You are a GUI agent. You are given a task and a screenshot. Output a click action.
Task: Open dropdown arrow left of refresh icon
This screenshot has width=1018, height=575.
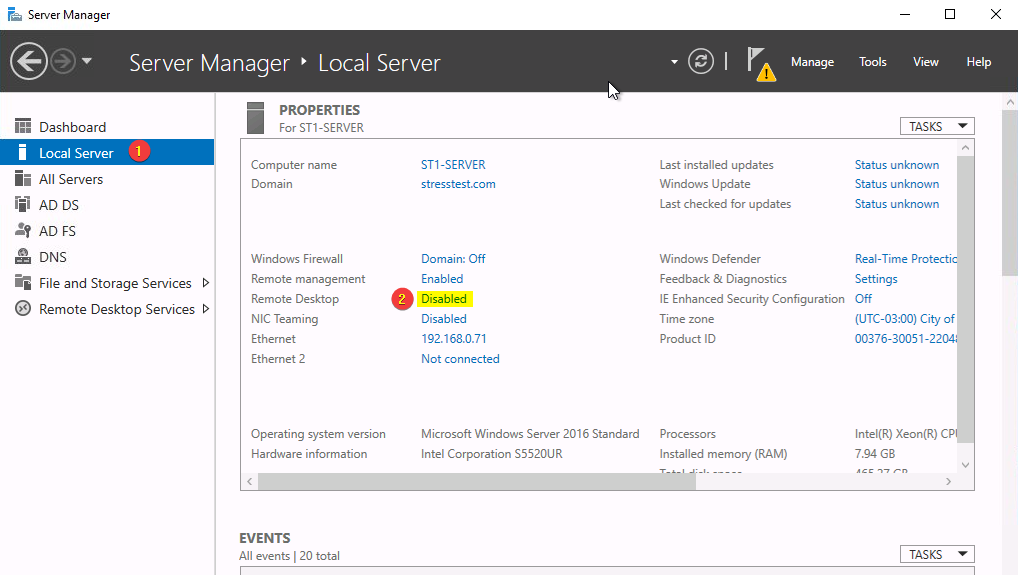tap(674, 62)
